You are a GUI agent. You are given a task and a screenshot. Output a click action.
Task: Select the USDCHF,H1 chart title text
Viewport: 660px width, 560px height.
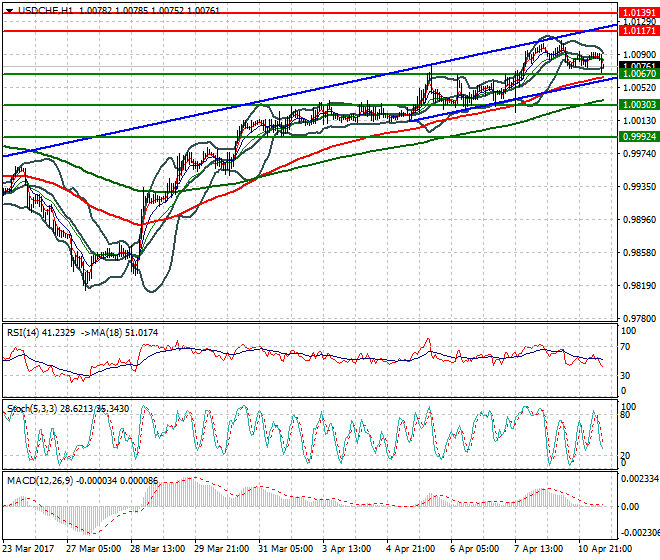(x=45, y=11)
